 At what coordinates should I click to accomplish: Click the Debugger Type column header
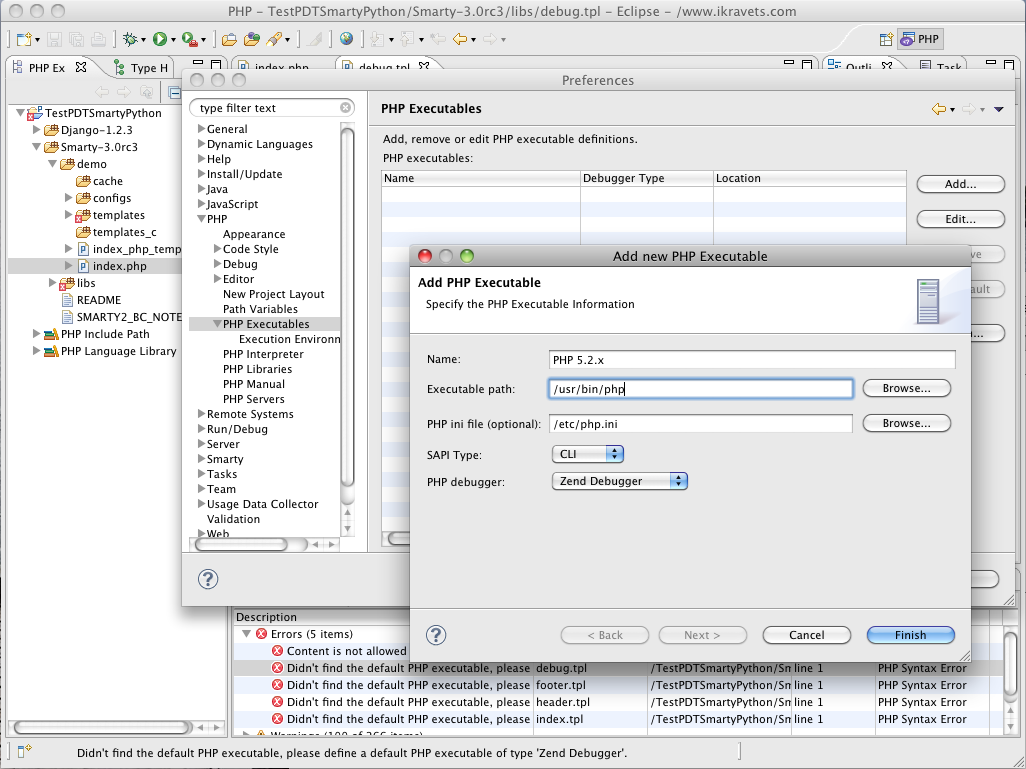[646, 178]
